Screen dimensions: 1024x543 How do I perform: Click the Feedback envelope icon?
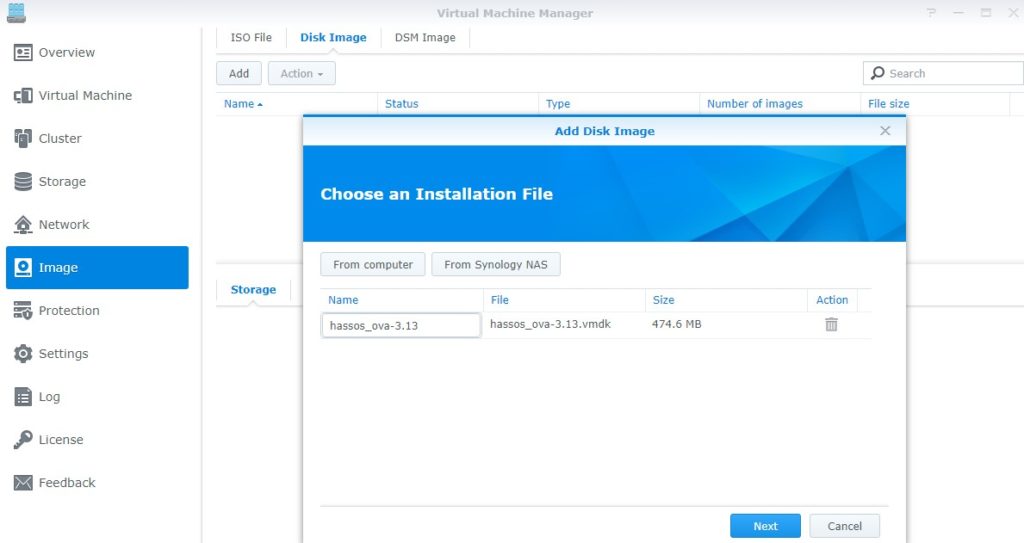click(23, 483)
